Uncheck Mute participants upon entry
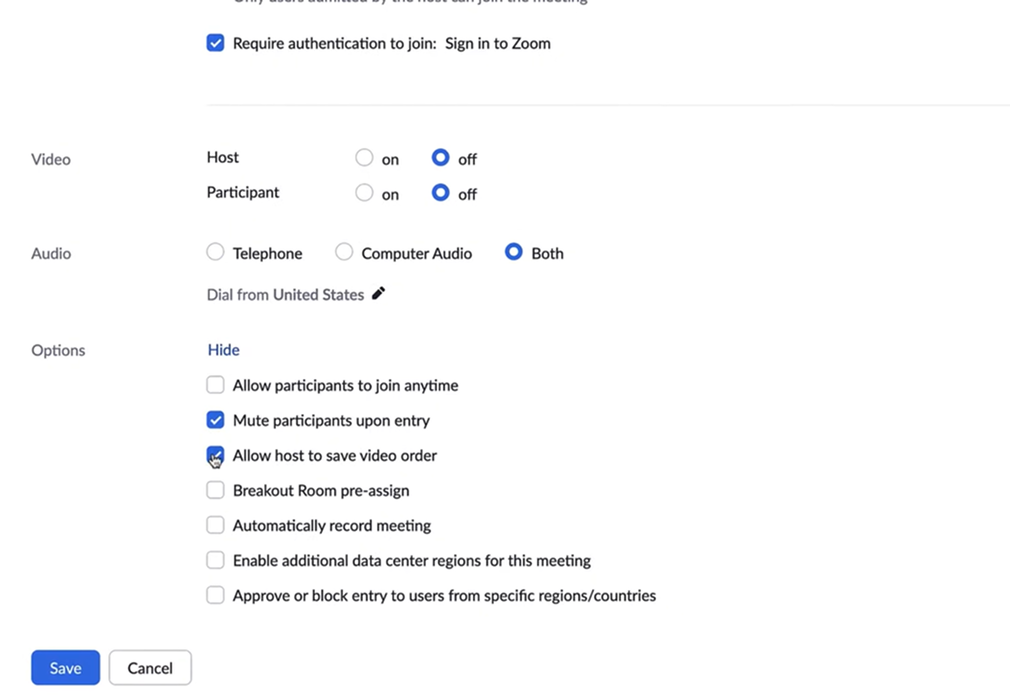 (x=215, y=420)
